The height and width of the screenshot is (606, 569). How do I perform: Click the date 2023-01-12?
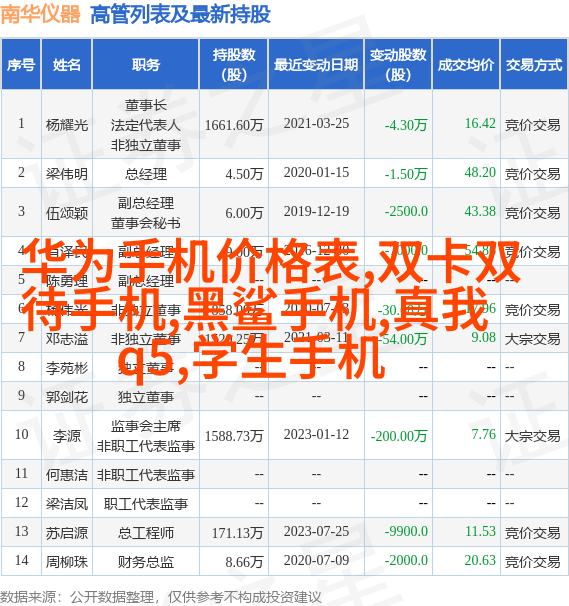(316, 435)
